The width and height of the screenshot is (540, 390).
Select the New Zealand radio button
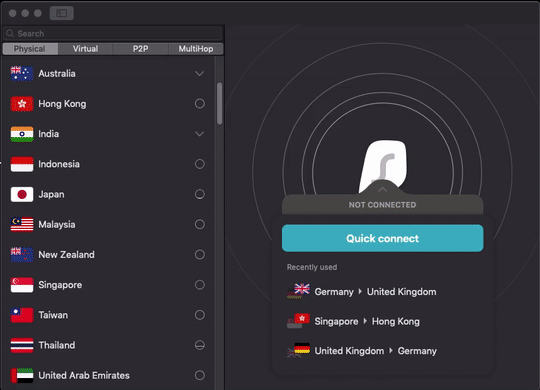coord(200,255)
